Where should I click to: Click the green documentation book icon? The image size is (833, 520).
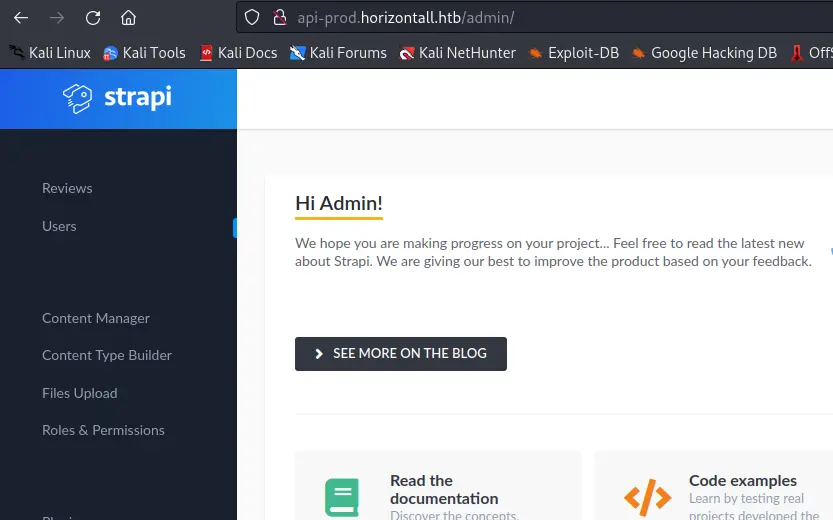pyautogui.click(x=342, y=498)
